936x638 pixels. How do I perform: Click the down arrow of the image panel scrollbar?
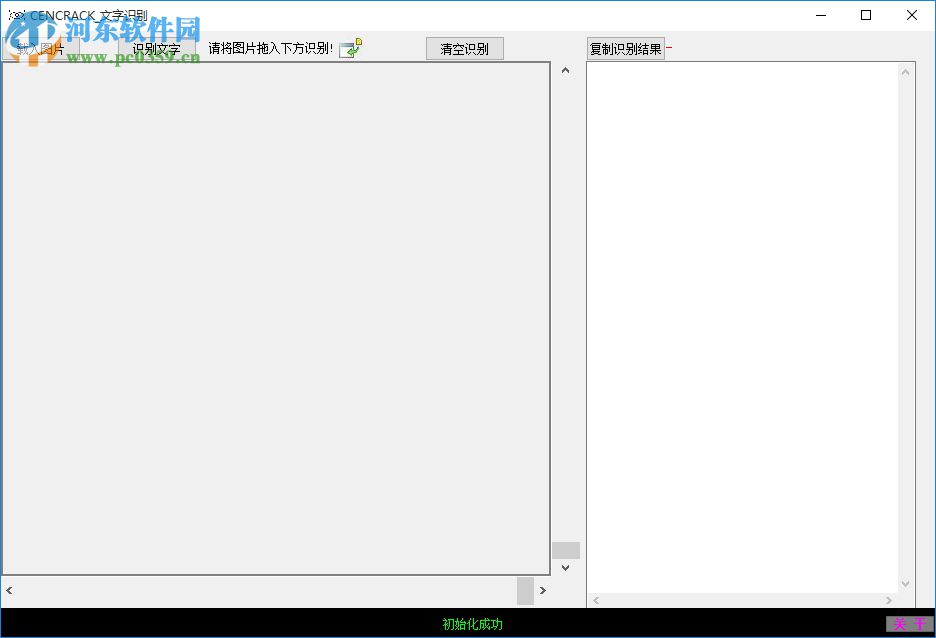pyautogui.click(x=565, y=567)
